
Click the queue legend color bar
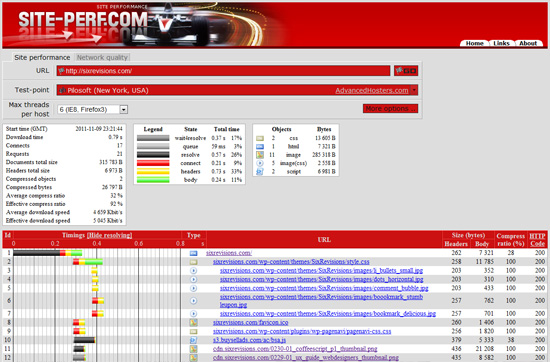[x=153, y=146]
